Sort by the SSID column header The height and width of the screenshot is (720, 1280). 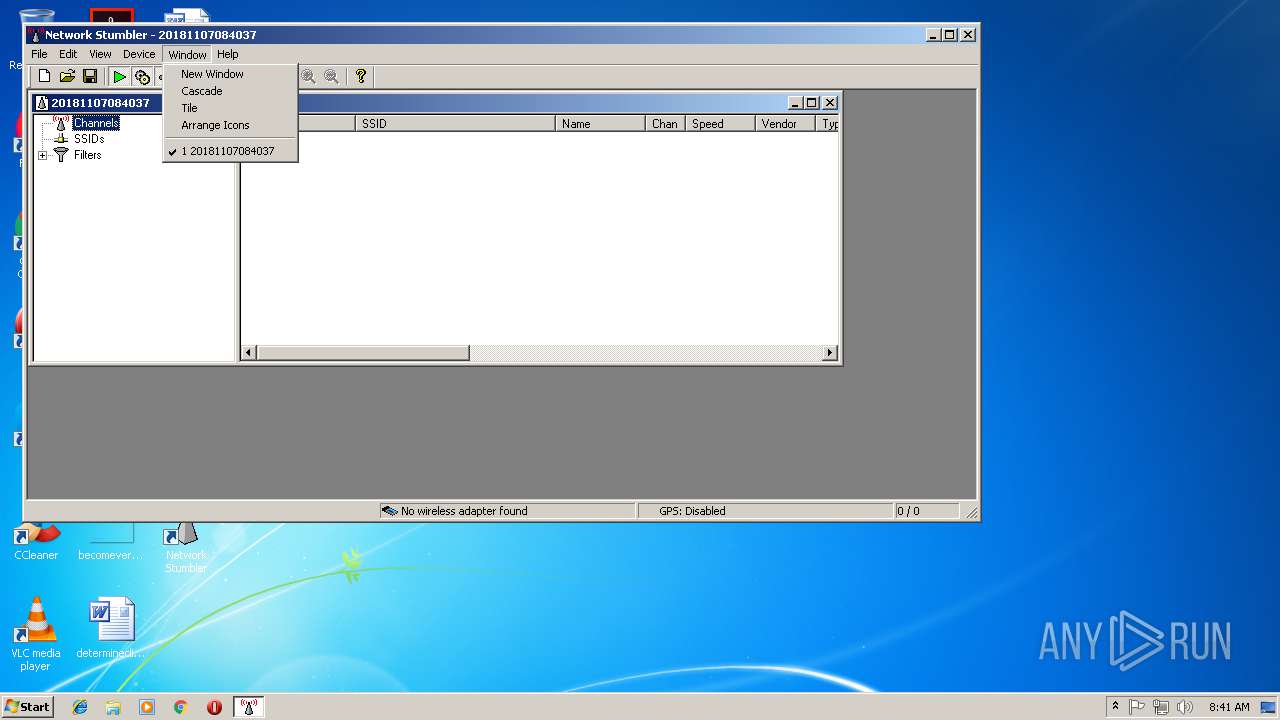coord(455,124)
